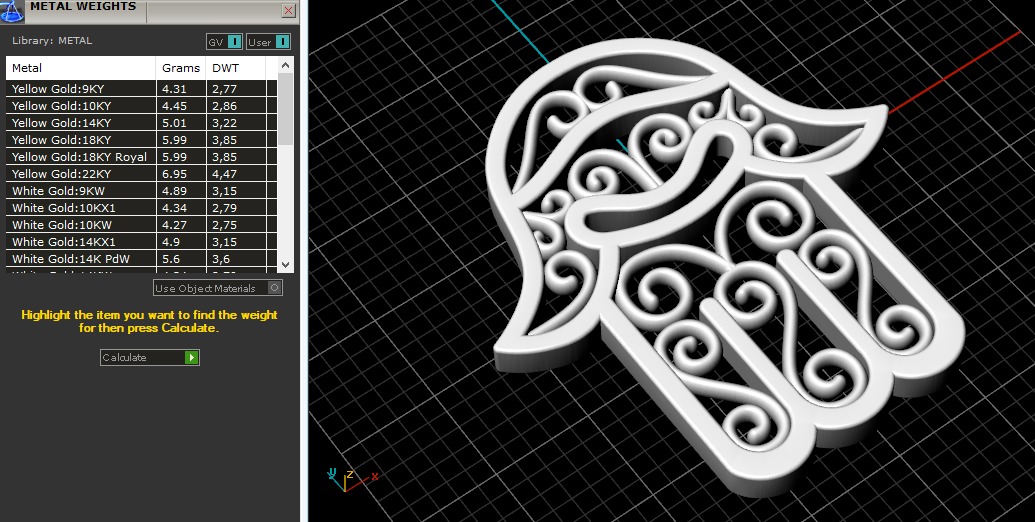Click the 3,6 DWT cell

tap(236, 259)
